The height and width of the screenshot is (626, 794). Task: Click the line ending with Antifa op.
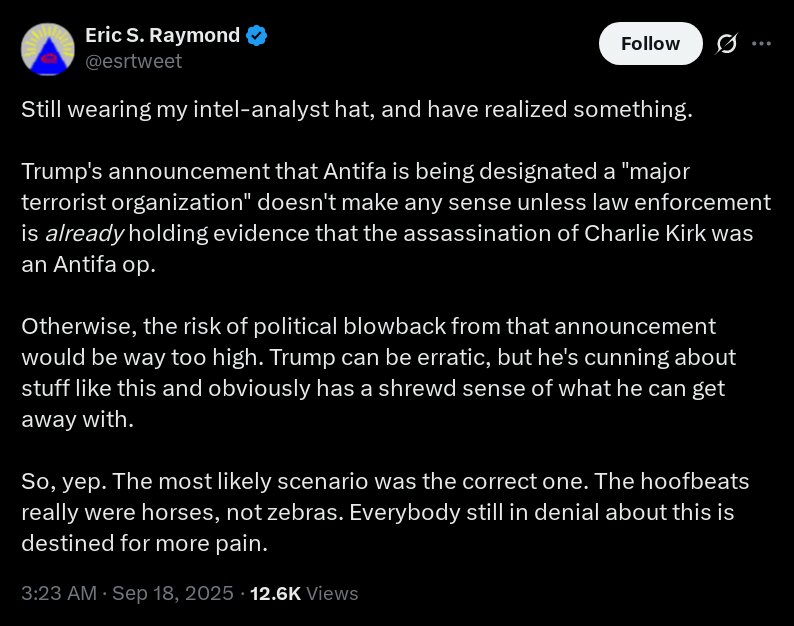click(x=89, y=264)
